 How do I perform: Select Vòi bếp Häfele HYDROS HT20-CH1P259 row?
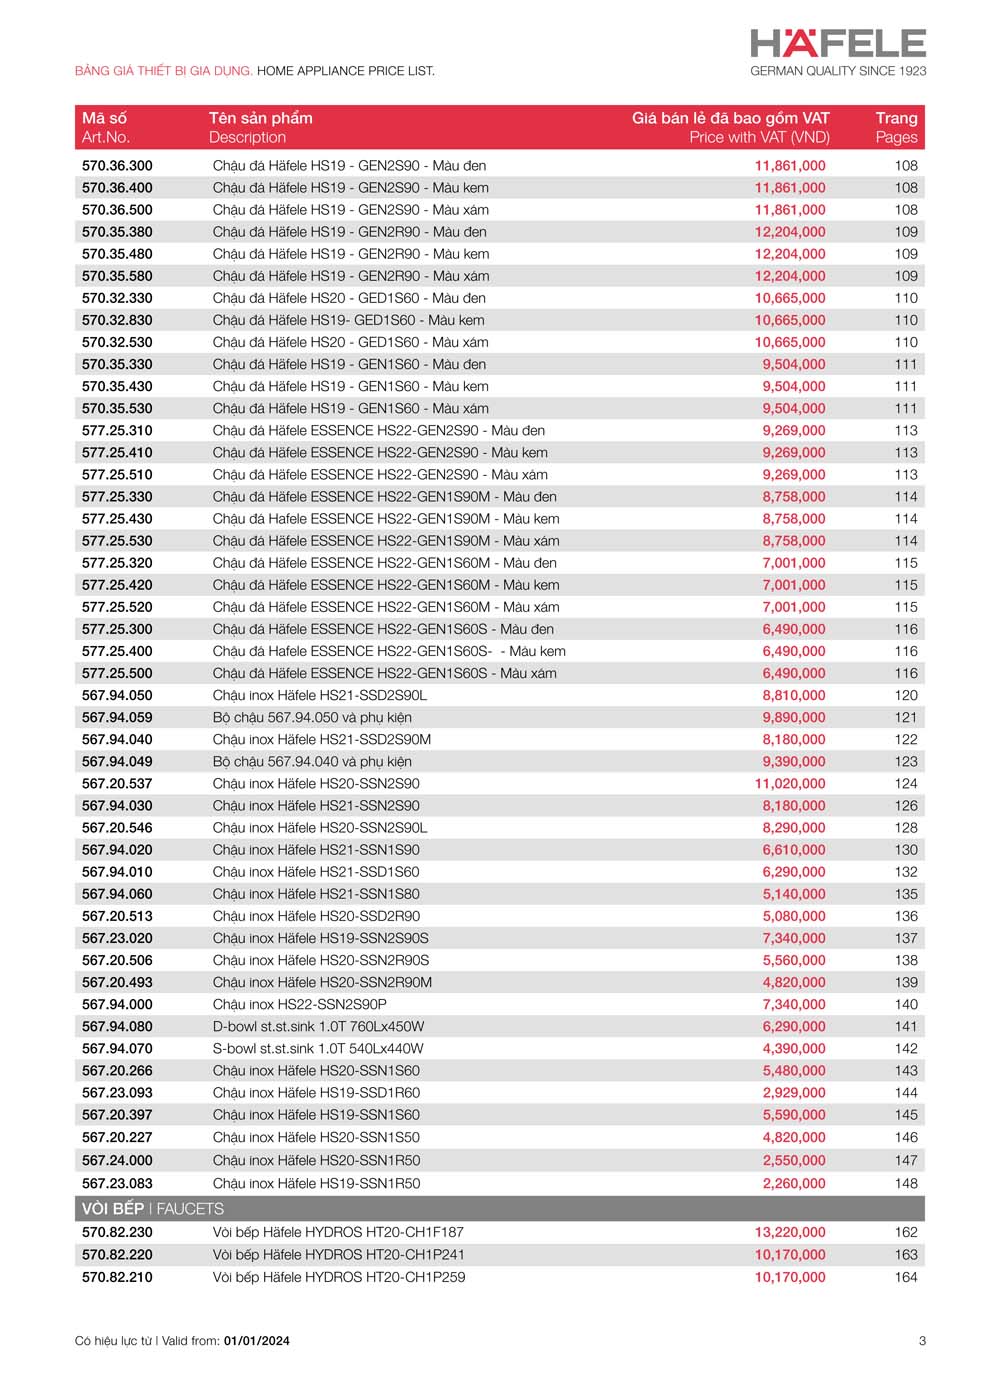point(338,1277)
